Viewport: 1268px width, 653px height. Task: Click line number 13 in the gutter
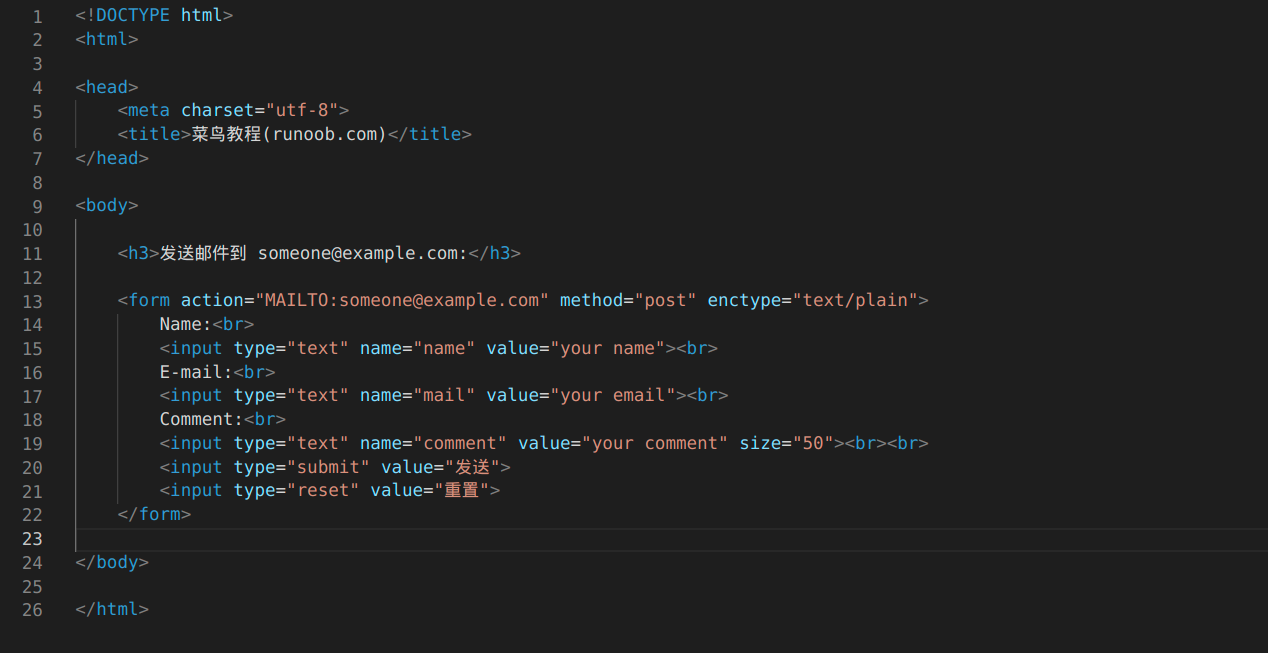coord(32,301)
